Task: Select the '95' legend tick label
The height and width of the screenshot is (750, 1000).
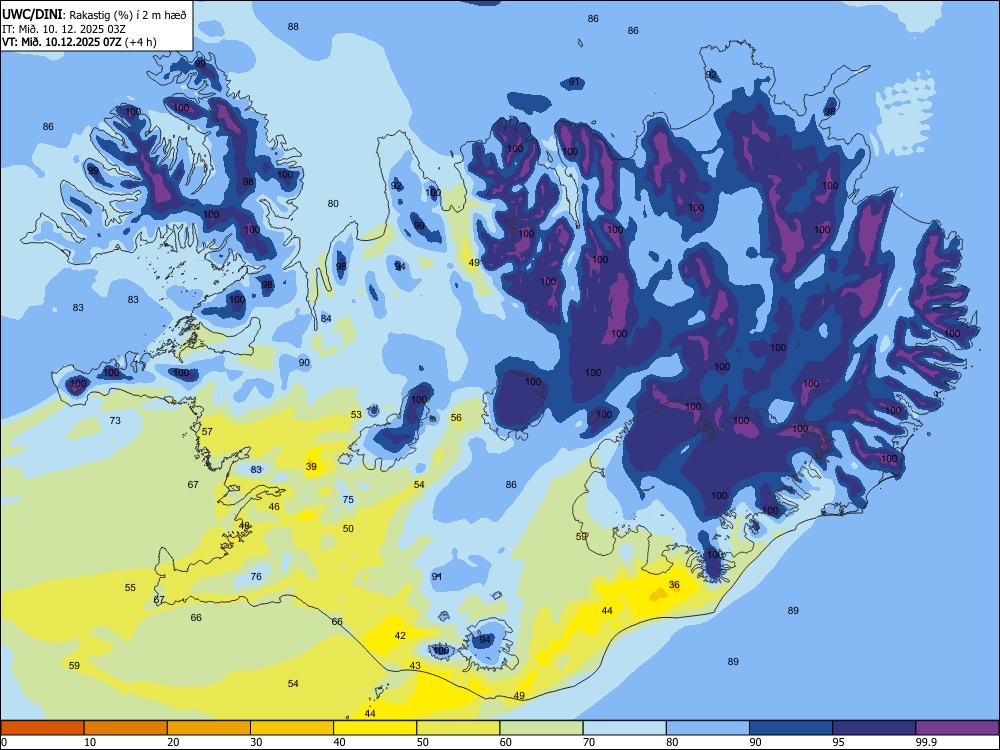Action: click(838, 742)
